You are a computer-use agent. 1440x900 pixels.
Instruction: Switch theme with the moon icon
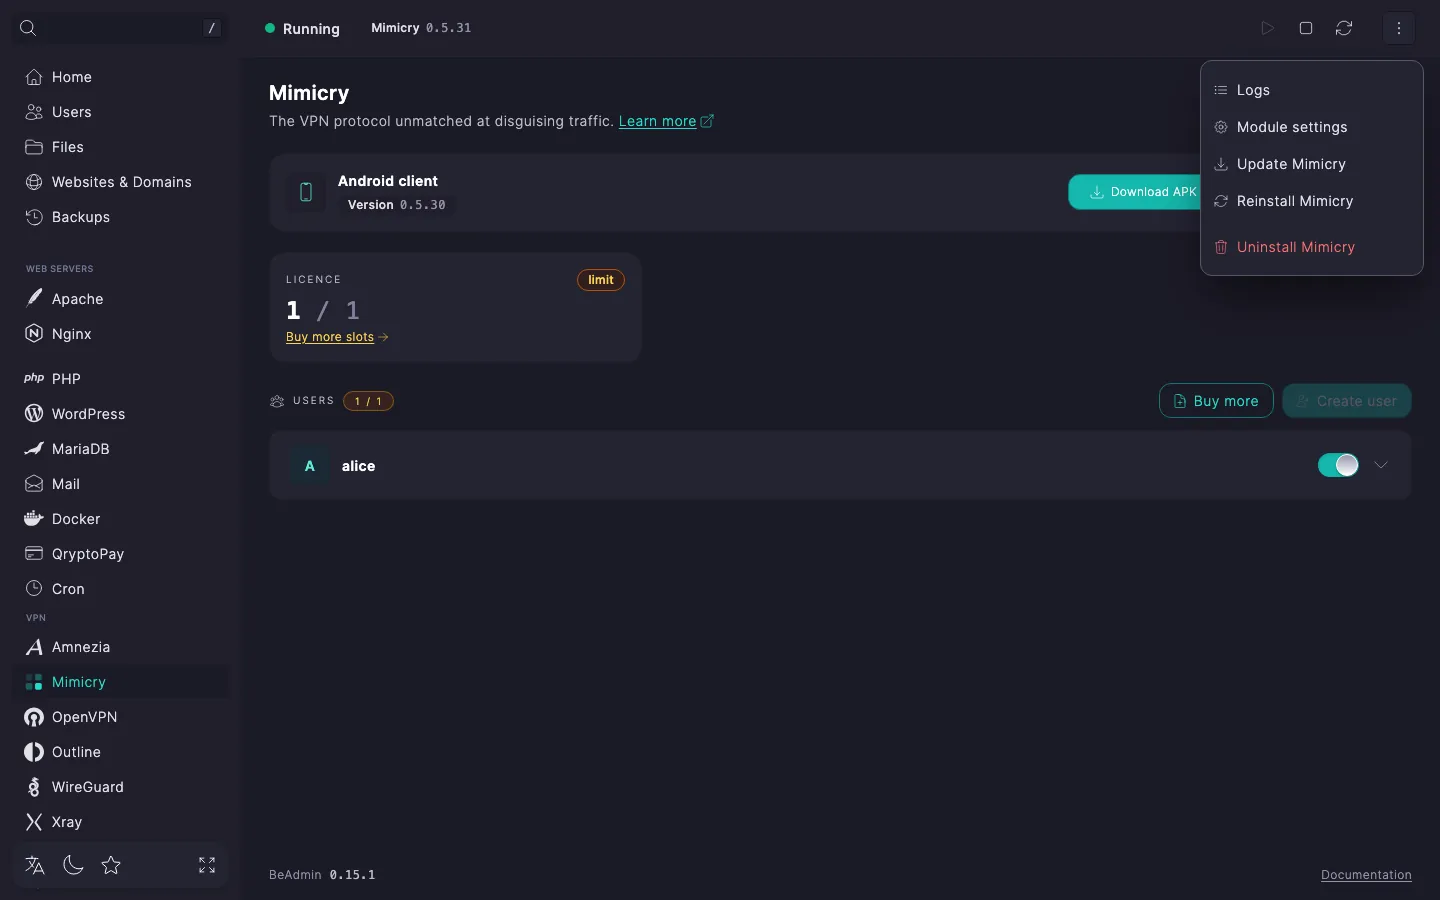[x=73, y=865]
